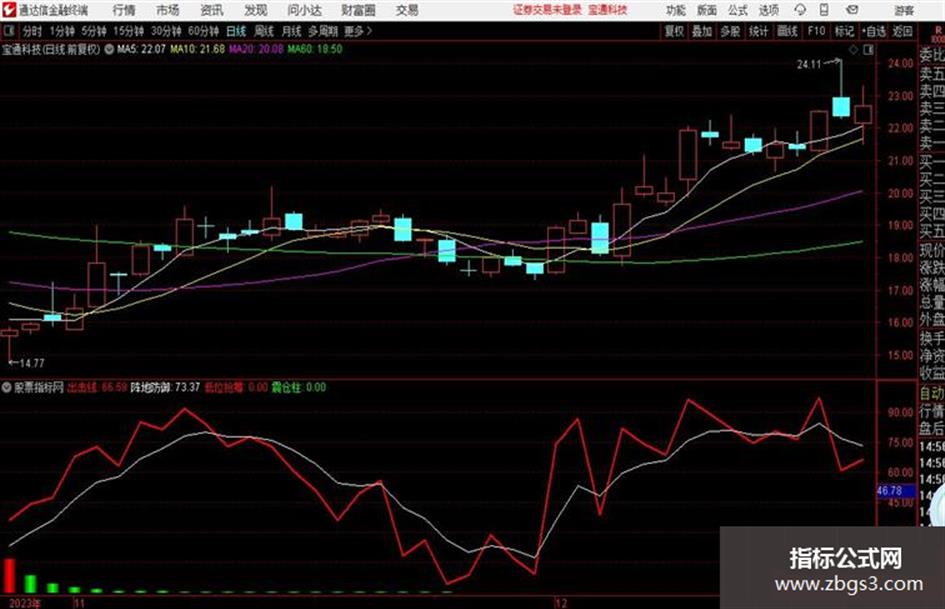Expand the 股票指标网 indicator dropdown arrow

(7, 387)
